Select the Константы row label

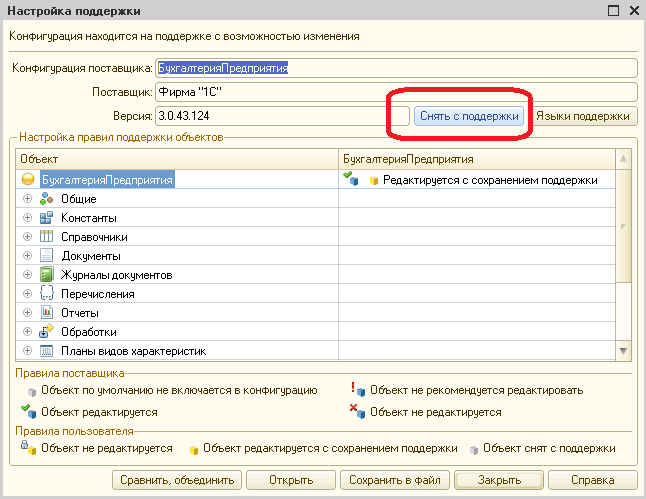coord(89,218)
